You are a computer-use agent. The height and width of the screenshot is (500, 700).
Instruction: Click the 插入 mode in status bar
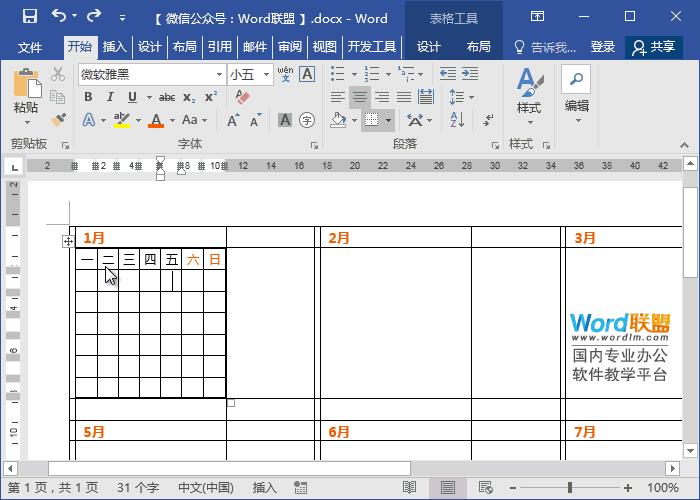click(x=264, y=487)
